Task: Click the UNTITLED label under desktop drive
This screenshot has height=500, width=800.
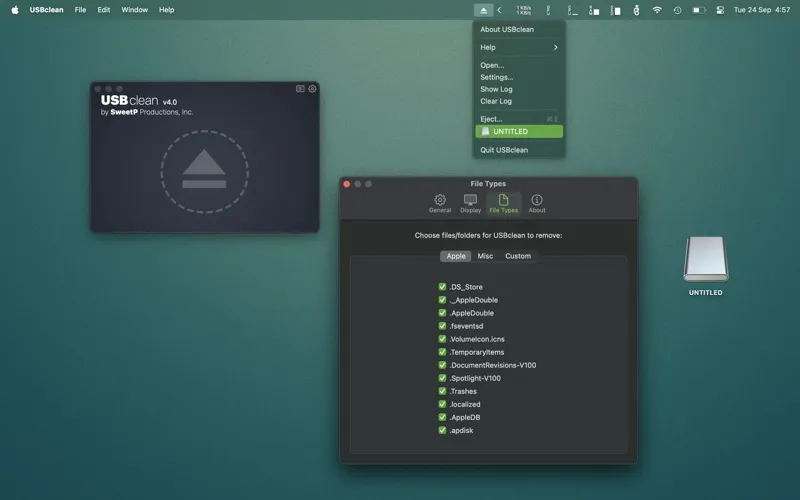Action: click(x=706, y=292)
